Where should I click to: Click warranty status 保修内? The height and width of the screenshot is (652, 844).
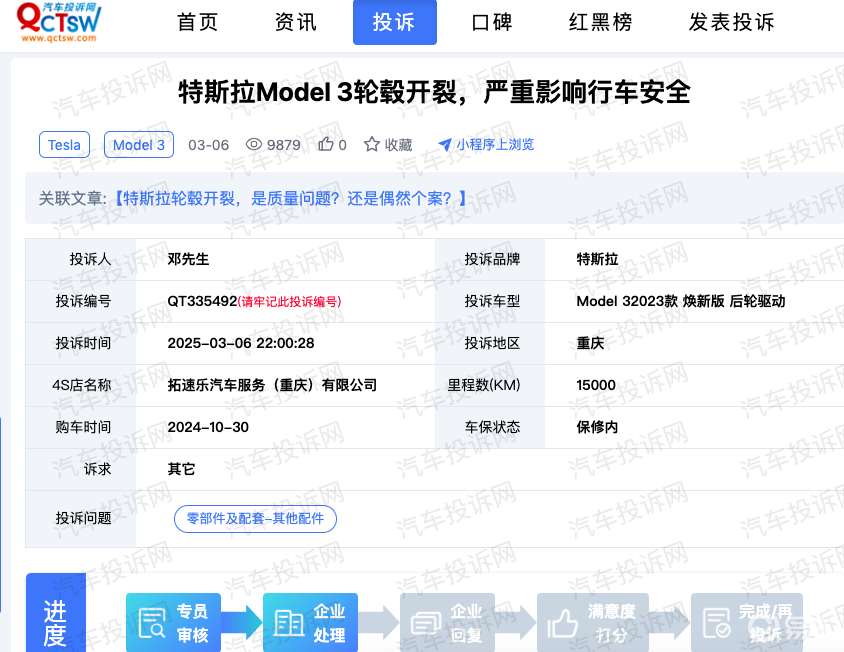[x=597, y=427]
